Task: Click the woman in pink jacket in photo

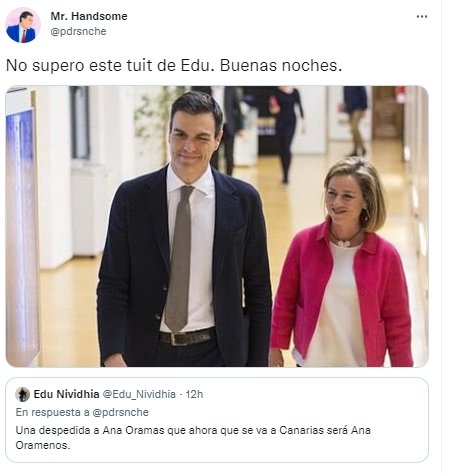Action: tap(343, 263)
